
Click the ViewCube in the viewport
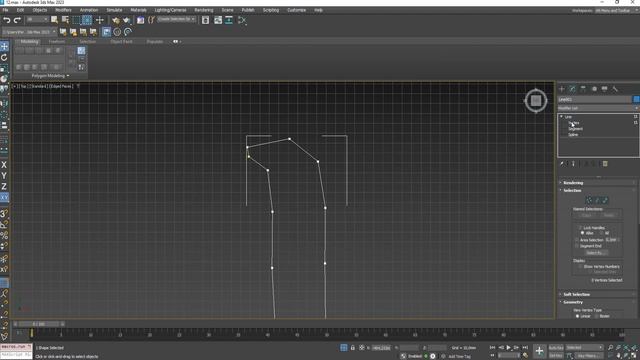tap(536, 101)
